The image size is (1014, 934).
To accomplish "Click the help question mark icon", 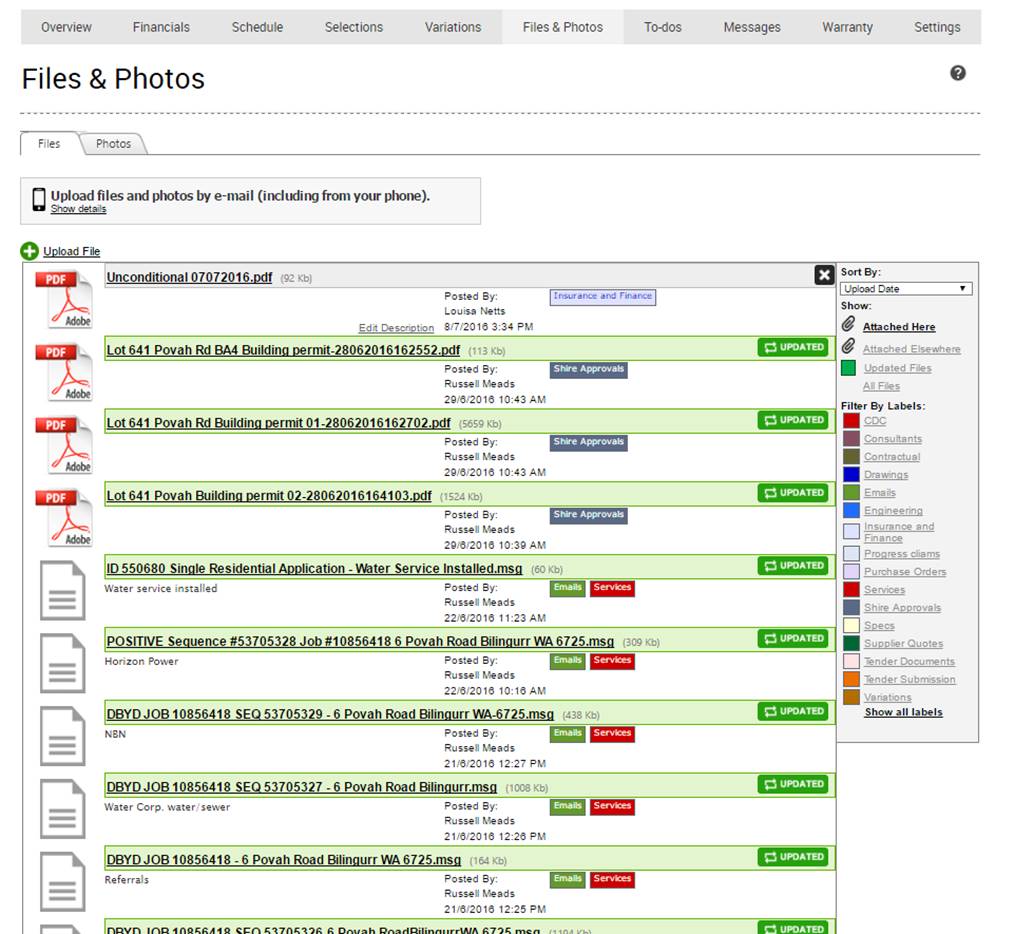I will click(x=957, y=73).
